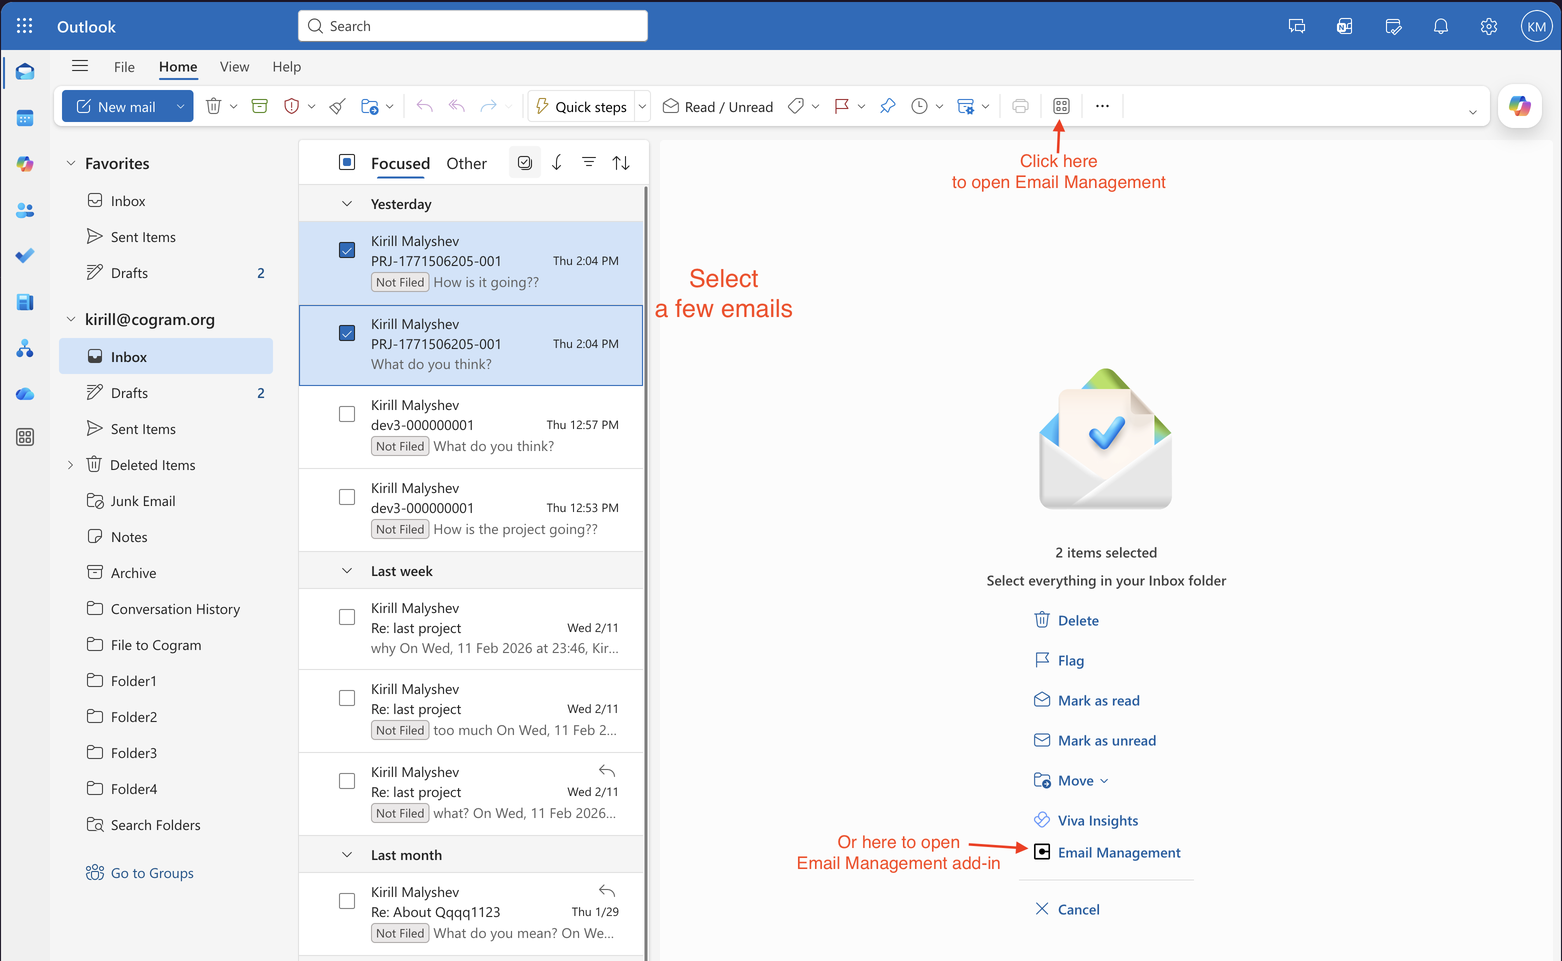The image size is (1562, 961).
Task: Open the File menu
Action: (x=124, y=67)
